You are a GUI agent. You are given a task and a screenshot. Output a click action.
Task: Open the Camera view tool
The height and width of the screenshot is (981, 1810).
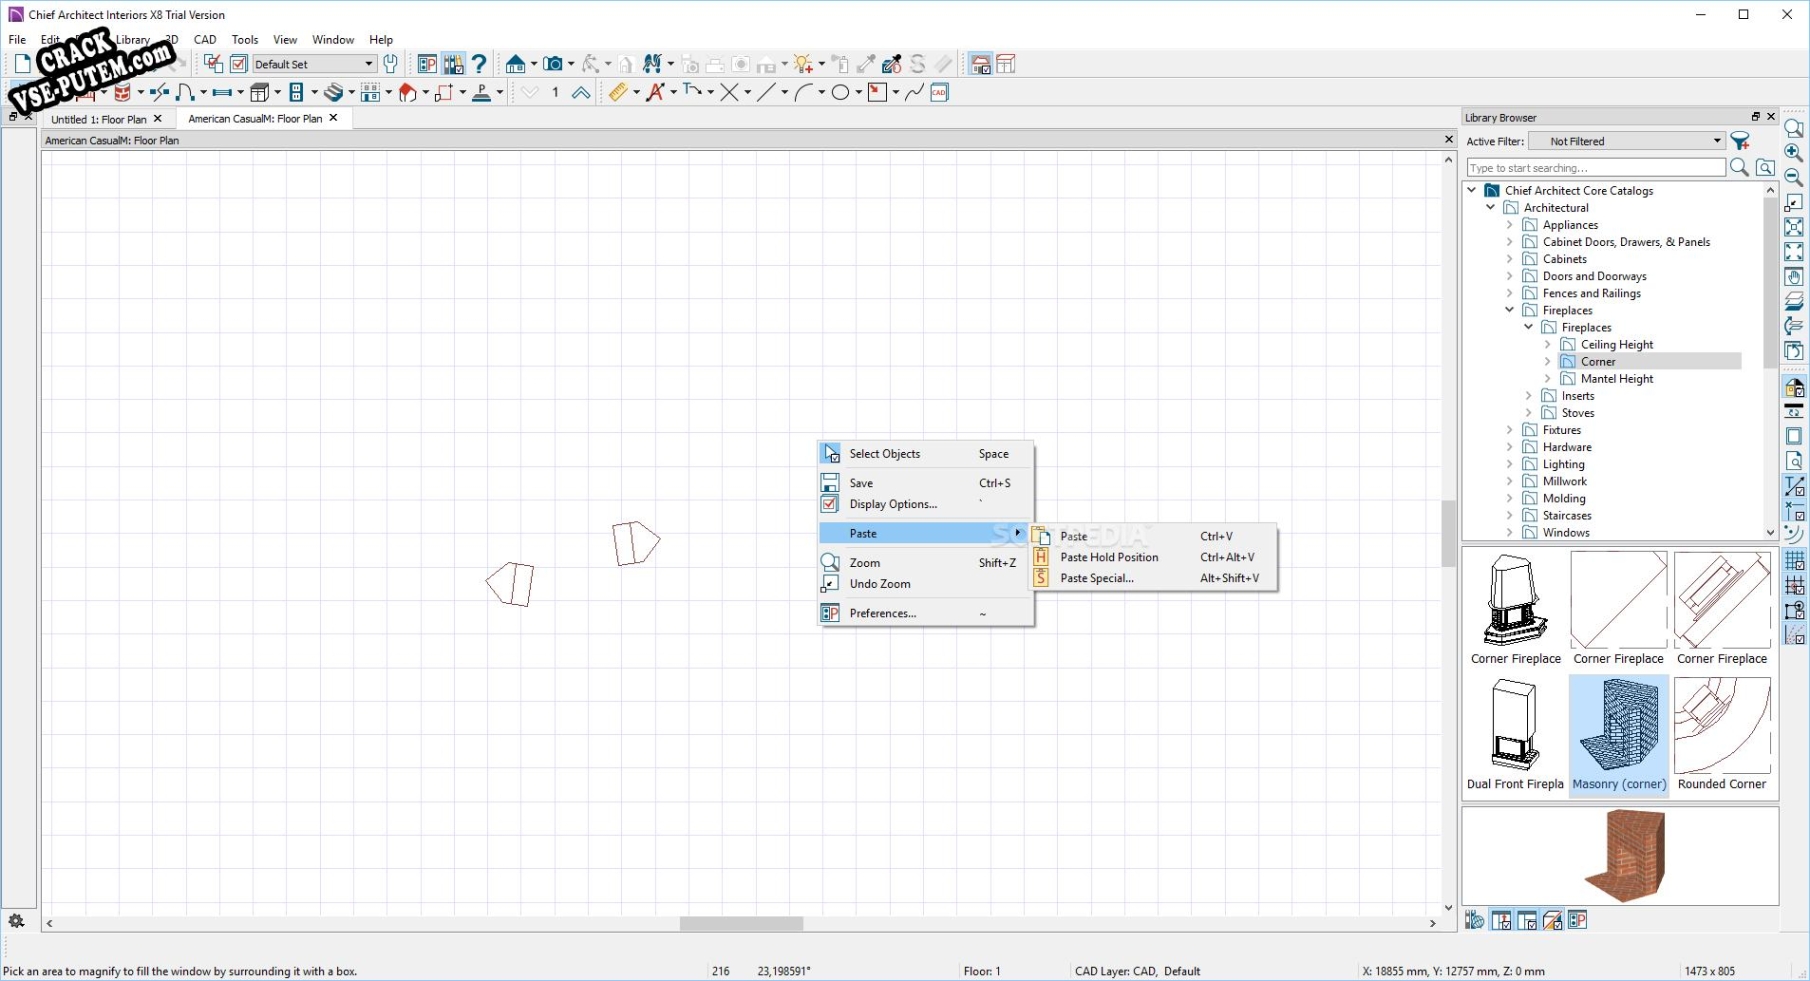(x=553, y=64)
